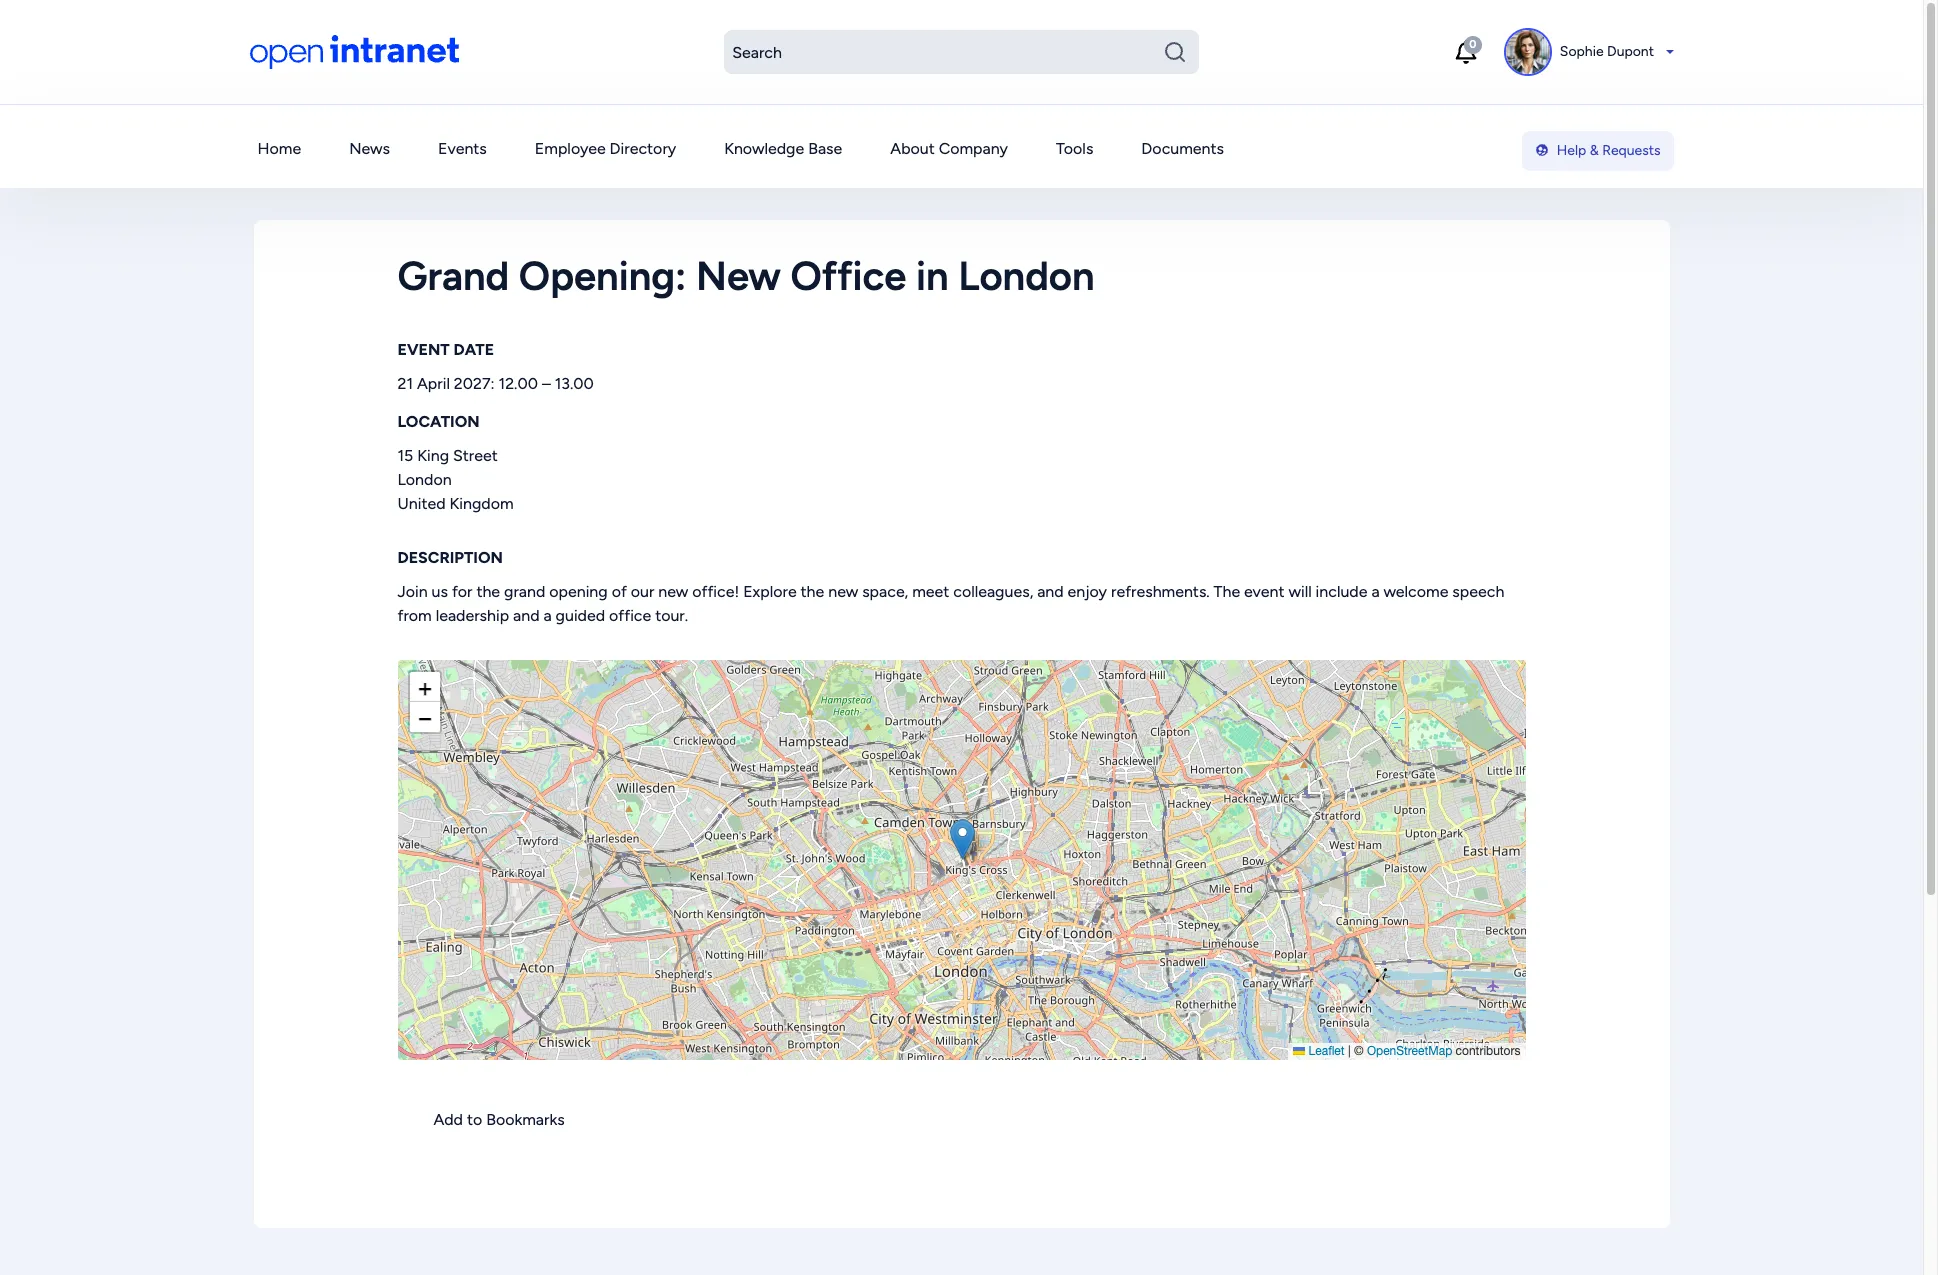The image size is (1938, 1275).
Task: Click the Ealing label on the map
Action: pyautogui.click(x=444, y=947)
